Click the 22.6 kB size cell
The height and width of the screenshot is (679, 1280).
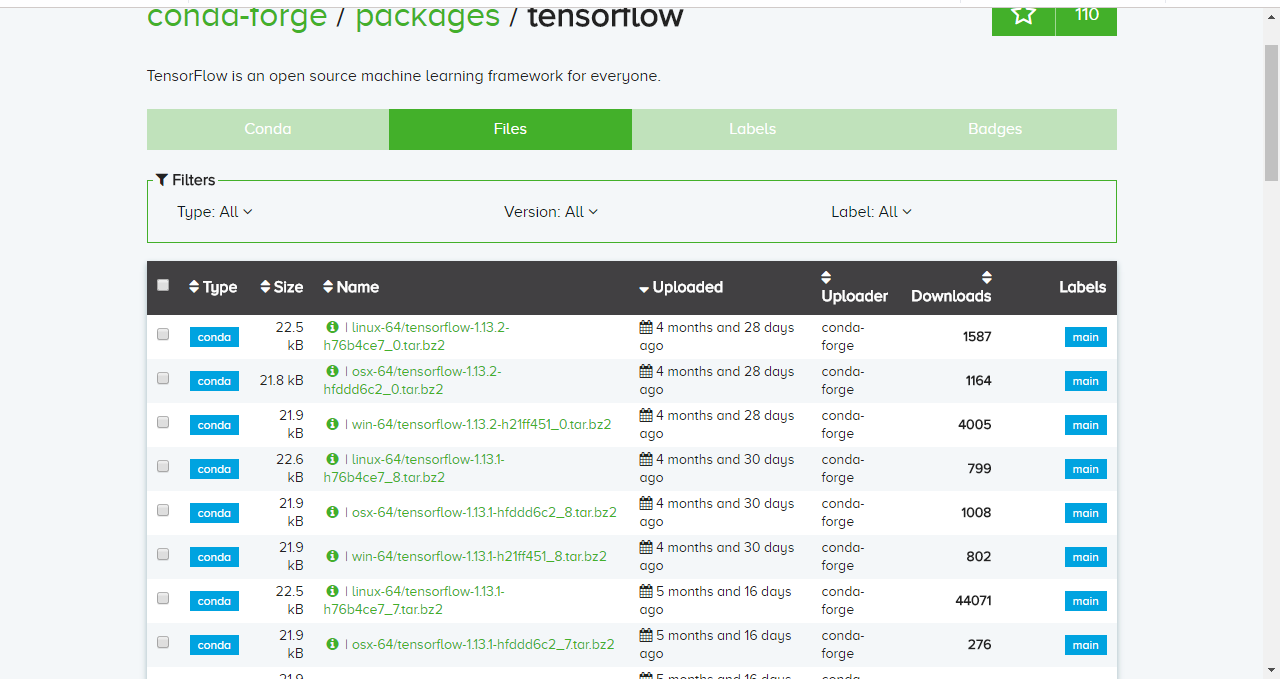290,468
